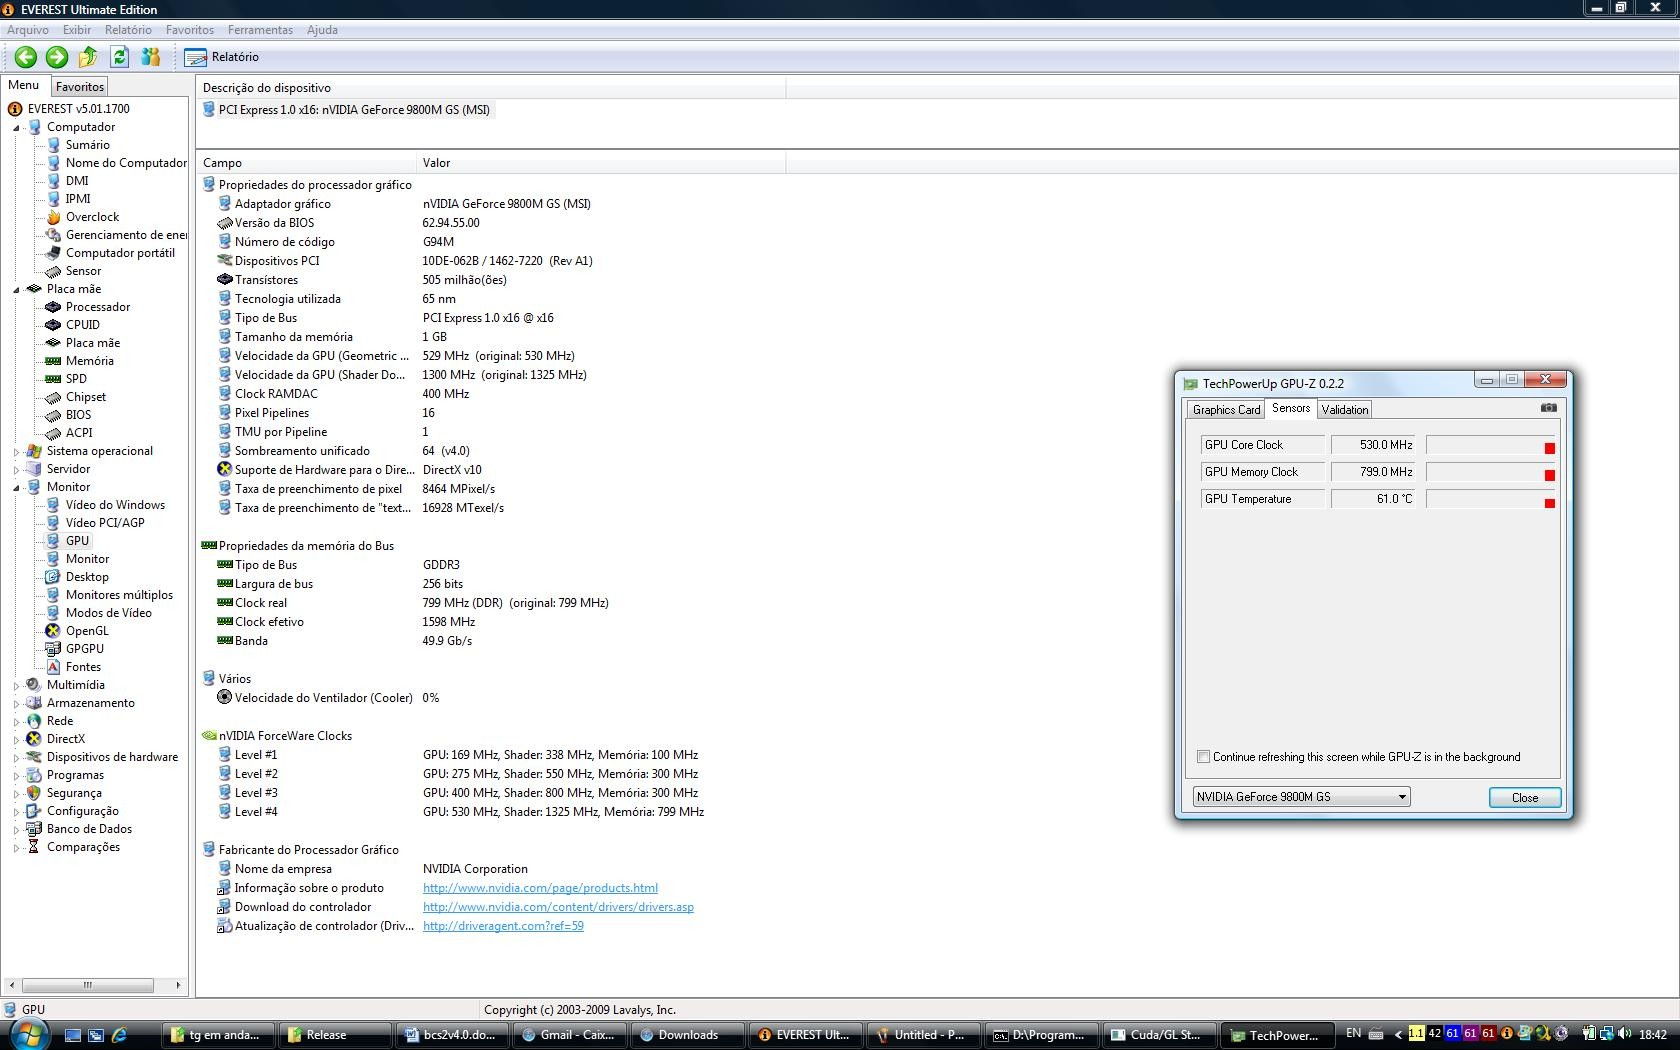1680x1050 pixels.
Task: Click the Refresh toolbar icon
Action: coord(120,57)
